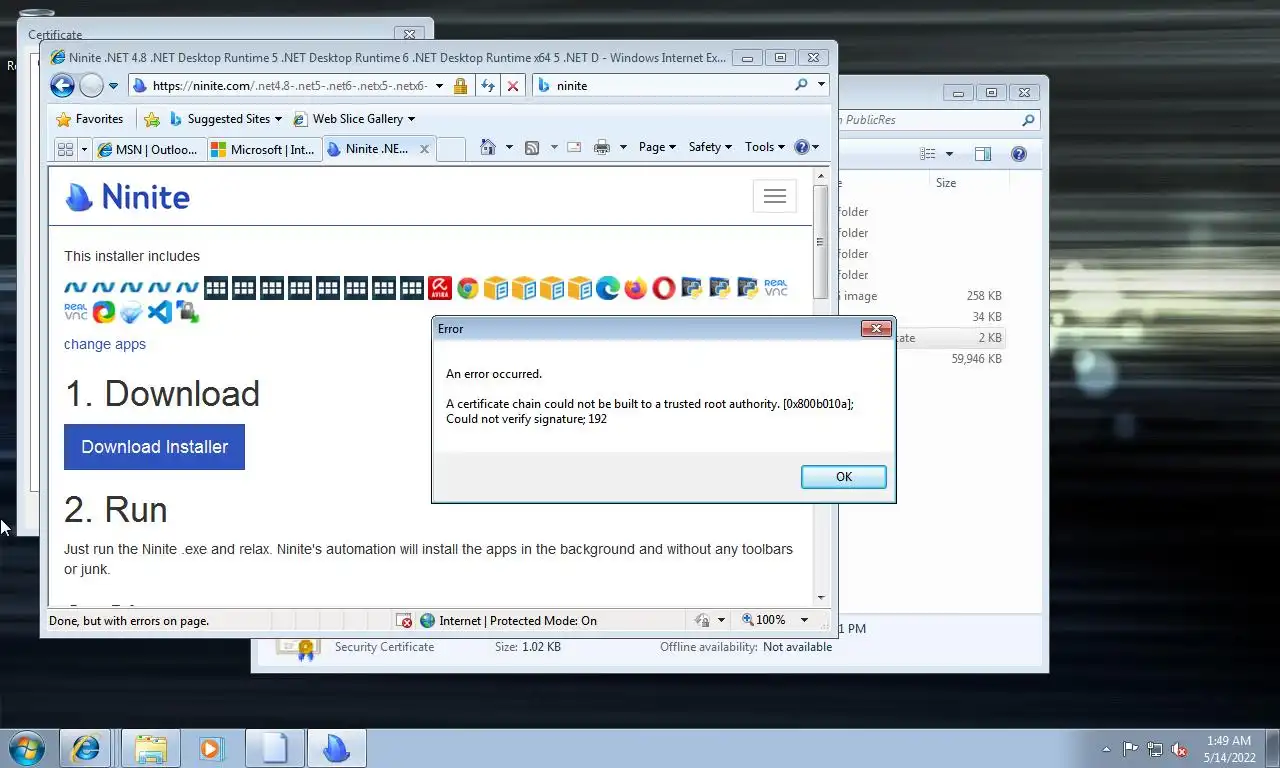Open a new blank tab in IE
The height and width of the screenshot is (768, 1280).
(451, 149)
